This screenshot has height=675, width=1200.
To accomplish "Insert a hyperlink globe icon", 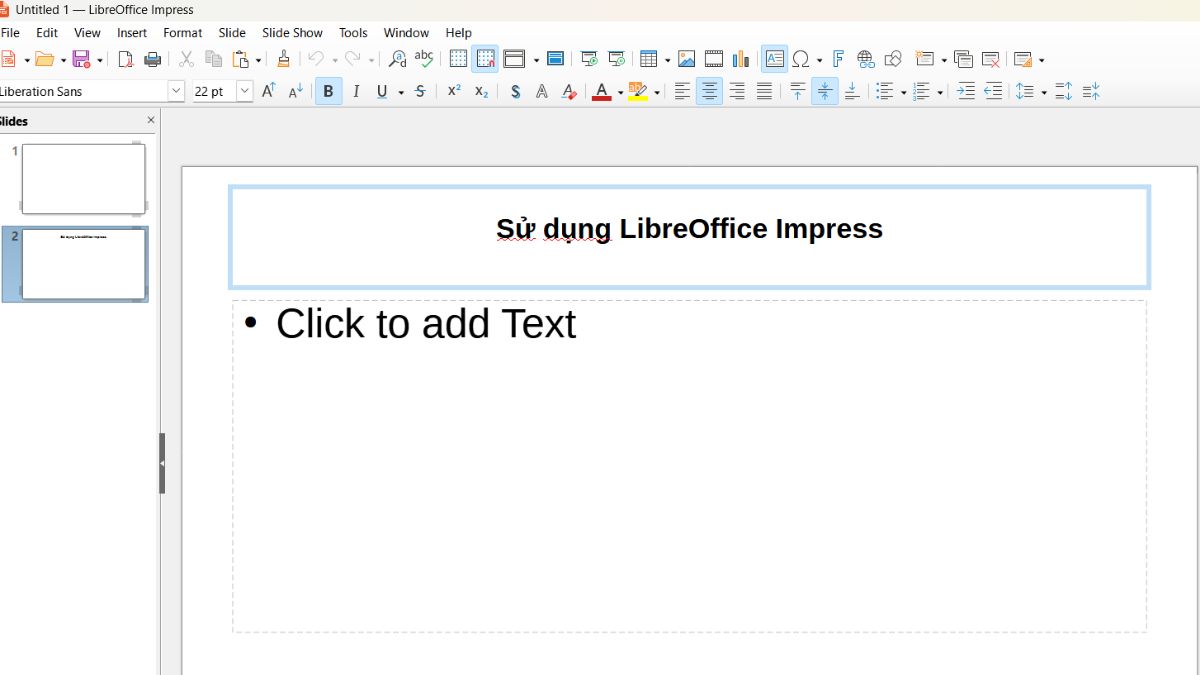I will click(x=866, y=59).
